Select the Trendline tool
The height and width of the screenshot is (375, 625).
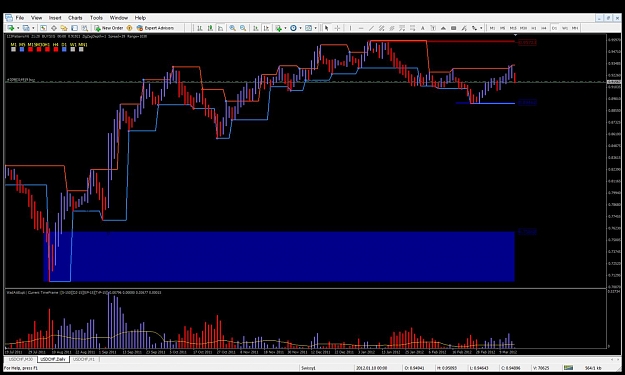pos(371,28)
